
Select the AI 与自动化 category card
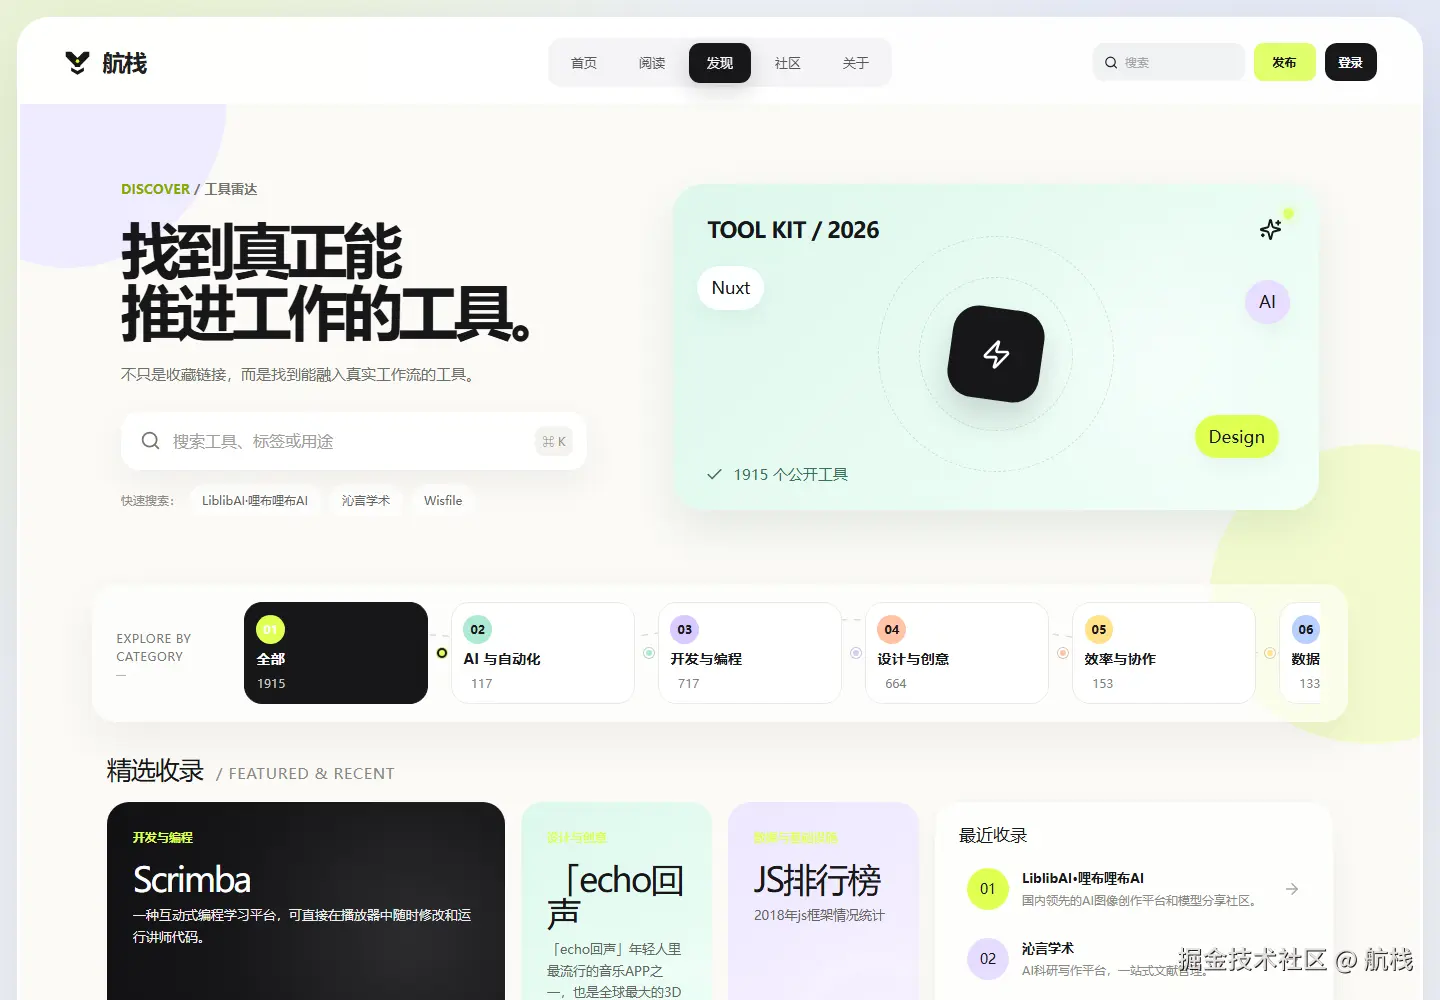[543, 653]
